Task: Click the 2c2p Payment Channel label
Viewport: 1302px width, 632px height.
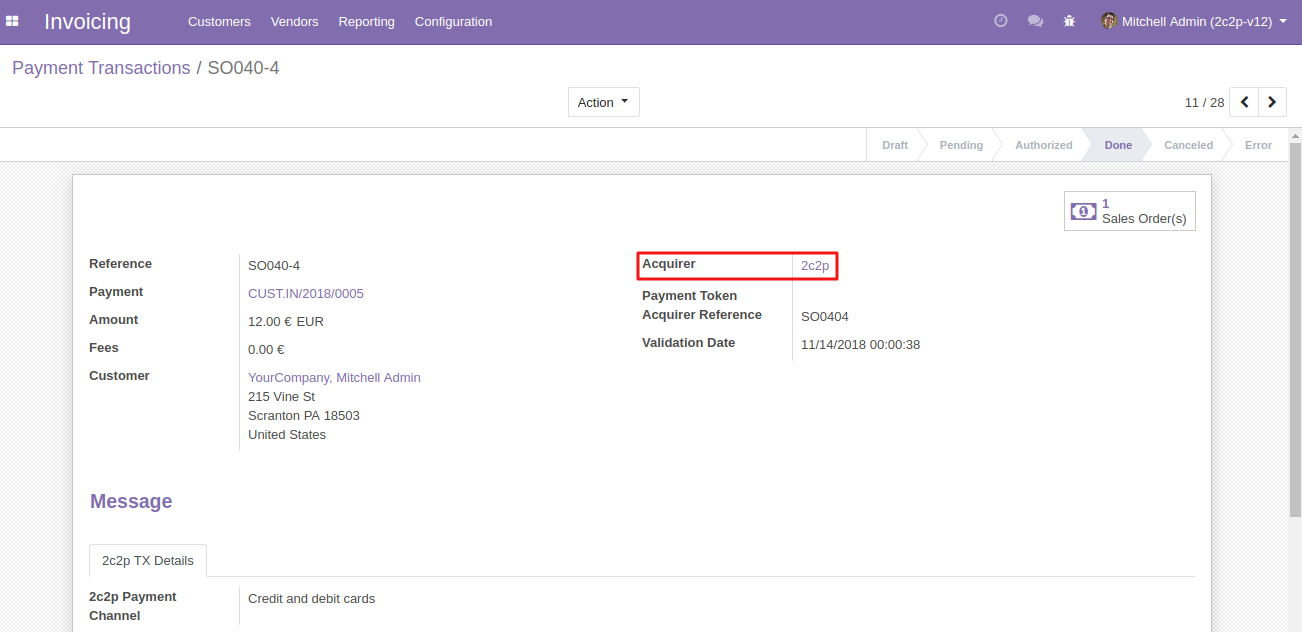Action: point(132,606)
